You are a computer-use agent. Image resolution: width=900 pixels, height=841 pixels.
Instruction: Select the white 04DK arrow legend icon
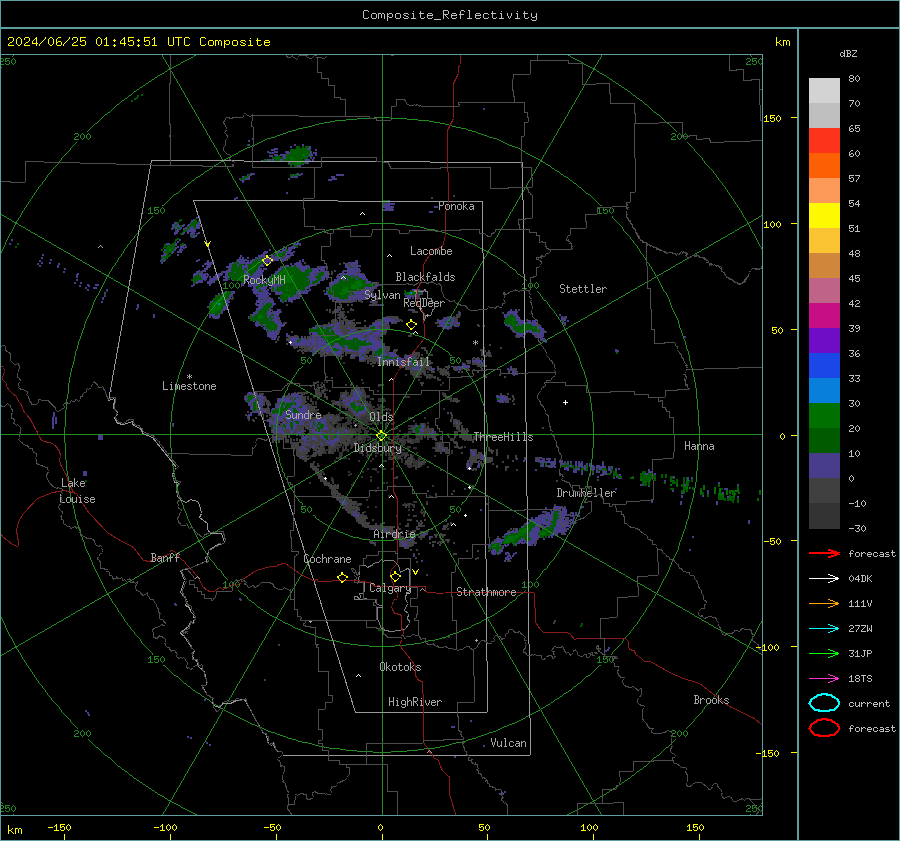tap(824, 578)
